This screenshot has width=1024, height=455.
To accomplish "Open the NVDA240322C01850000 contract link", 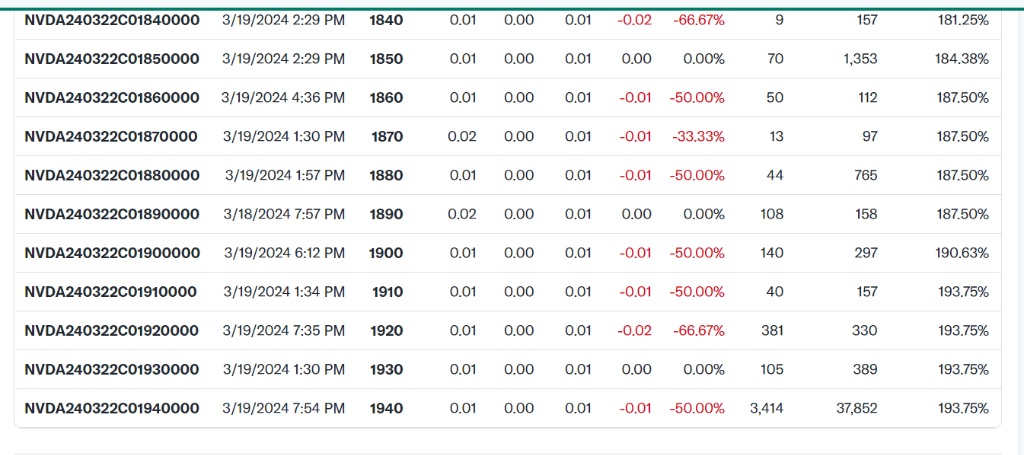I will pos(112,59).
